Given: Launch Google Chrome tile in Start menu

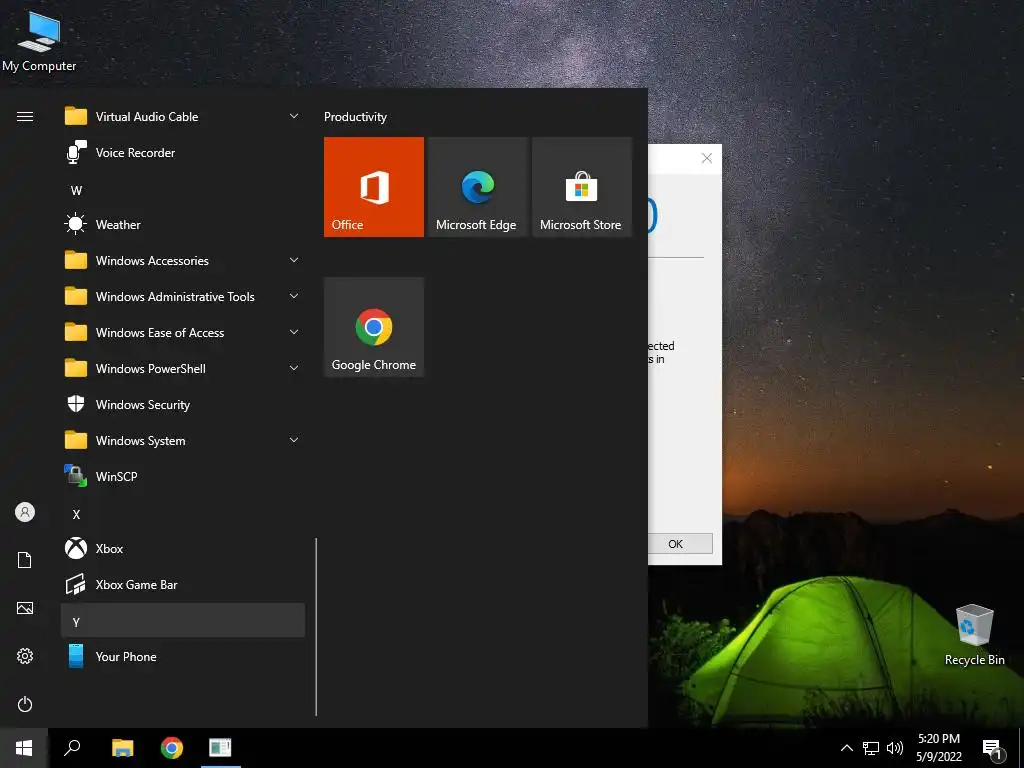Looking at the screenshot, I should [374, 327].
